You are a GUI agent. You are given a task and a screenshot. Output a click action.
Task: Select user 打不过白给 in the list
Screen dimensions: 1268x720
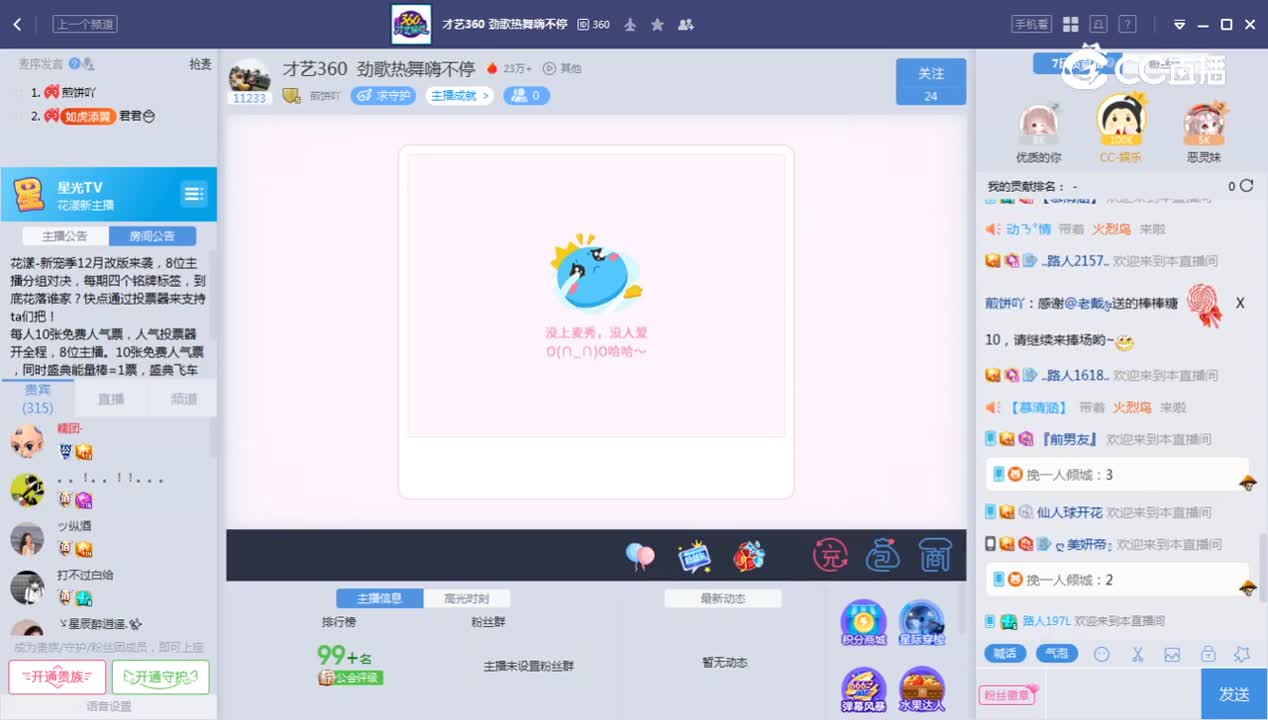coord(85,575)
